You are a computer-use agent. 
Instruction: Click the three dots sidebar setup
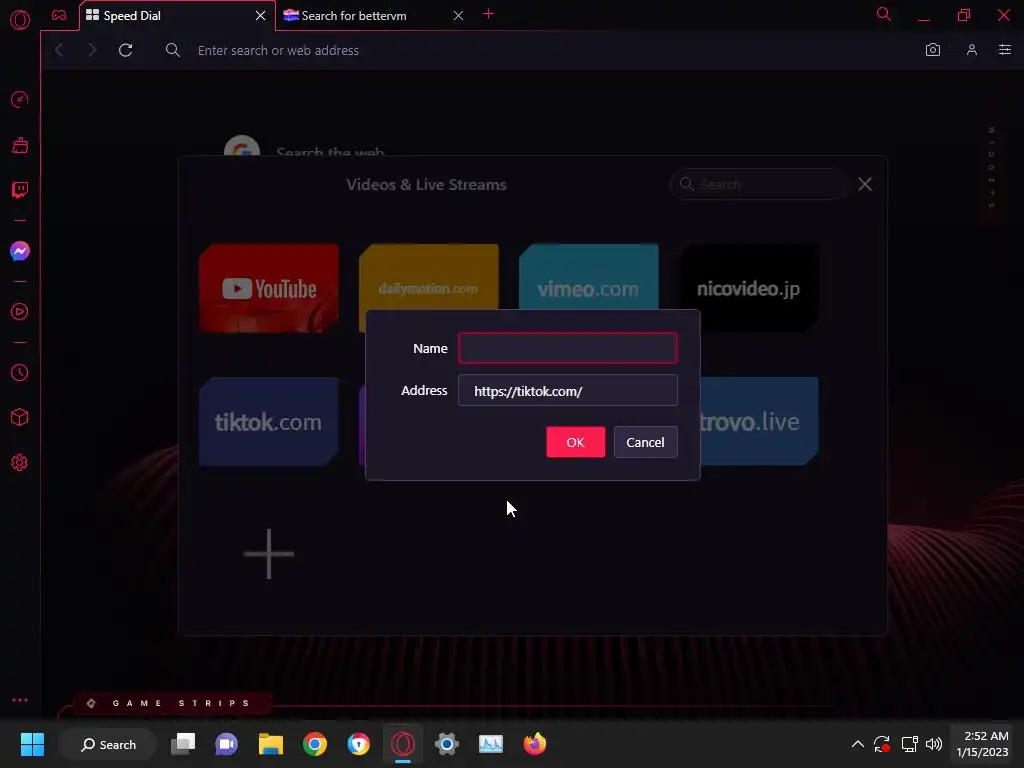(20, 700)
